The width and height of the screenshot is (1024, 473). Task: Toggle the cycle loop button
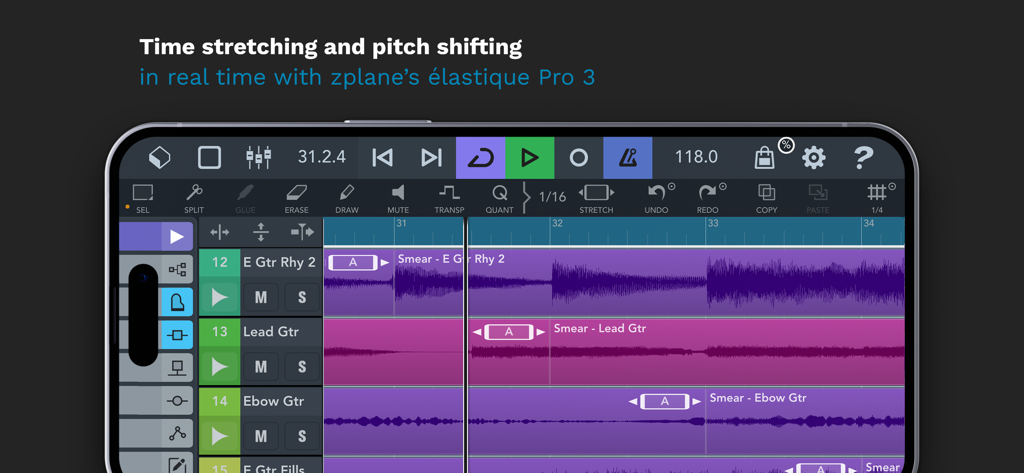pos(481,157)
